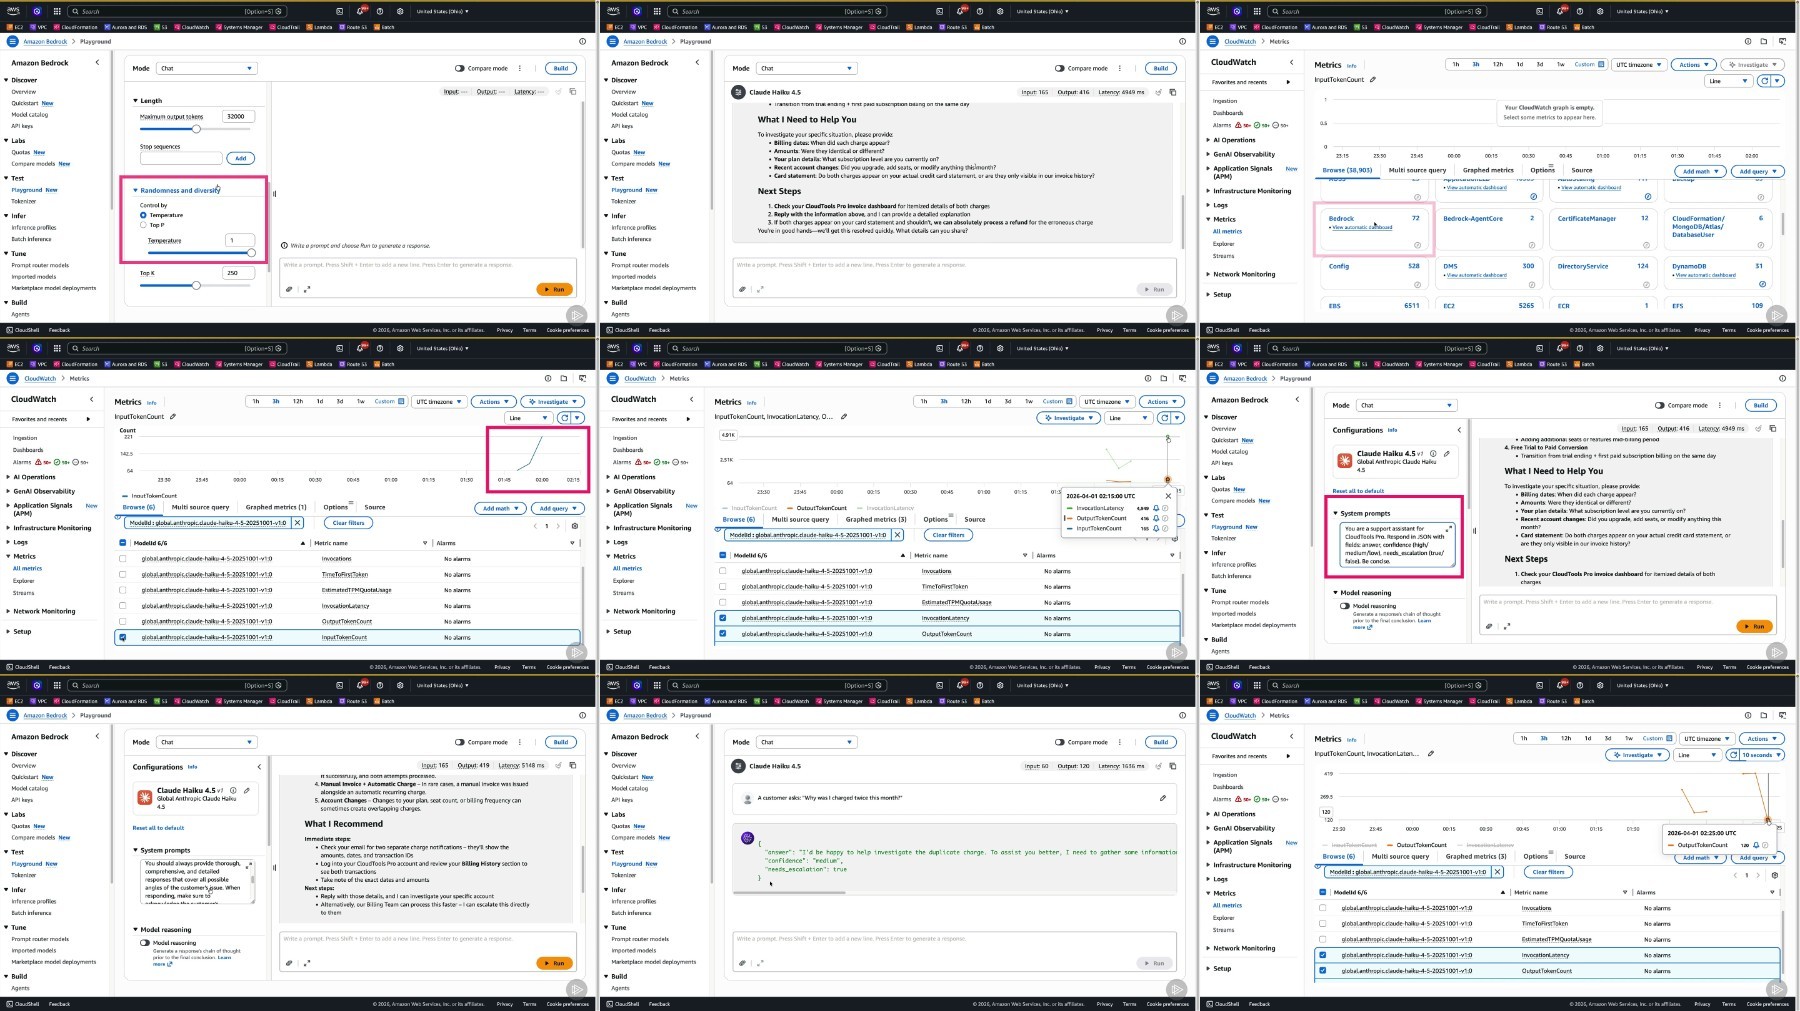Click refresh icon beside the 10 seconds interval
This screenshot has height=1011, width=1800.
[1735, 755]
